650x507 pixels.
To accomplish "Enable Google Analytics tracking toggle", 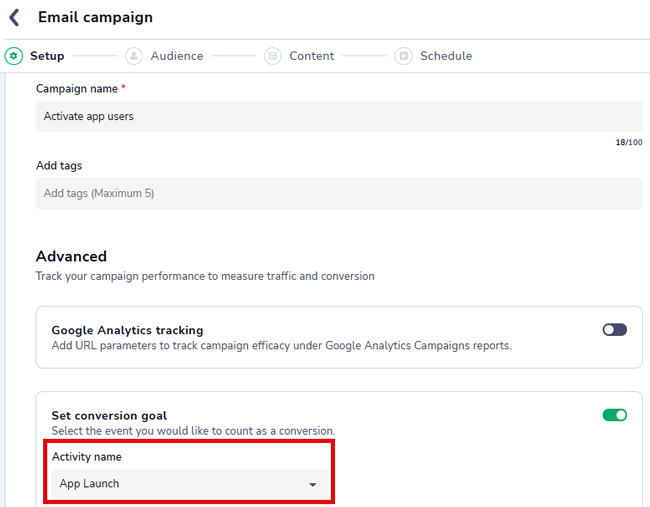I will [614, 330].
